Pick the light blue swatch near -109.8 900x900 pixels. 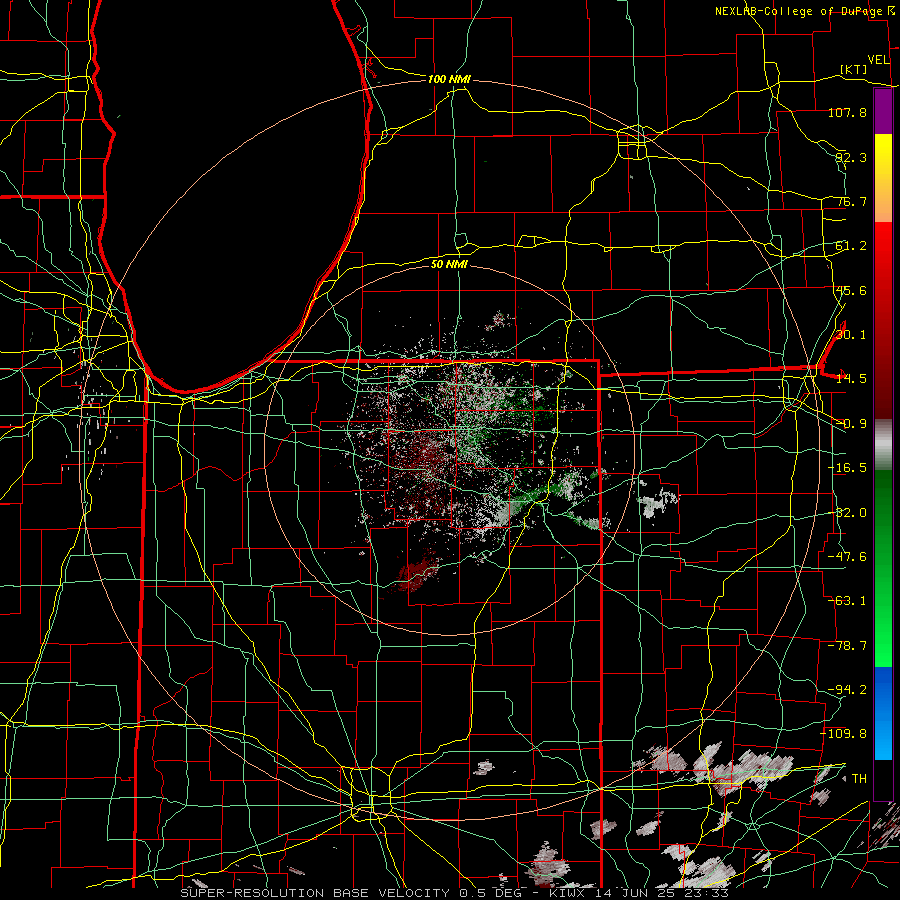(883, 740)
